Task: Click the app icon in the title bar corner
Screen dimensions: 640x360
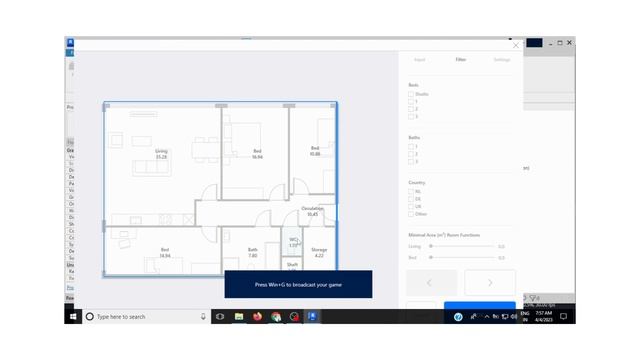Action: click(x=70, y=42)
